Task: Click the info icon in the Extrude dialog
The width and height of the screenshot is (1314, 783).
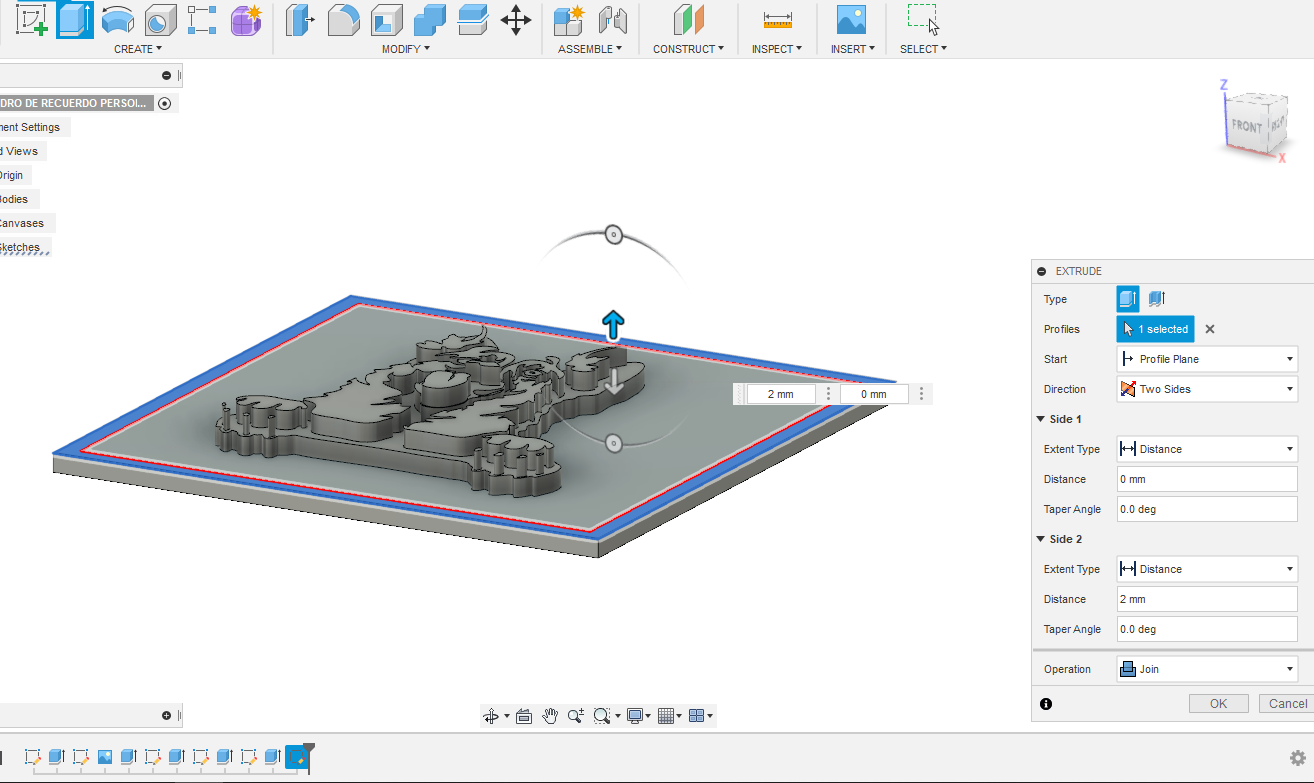Action: (x=1046, y=704)
